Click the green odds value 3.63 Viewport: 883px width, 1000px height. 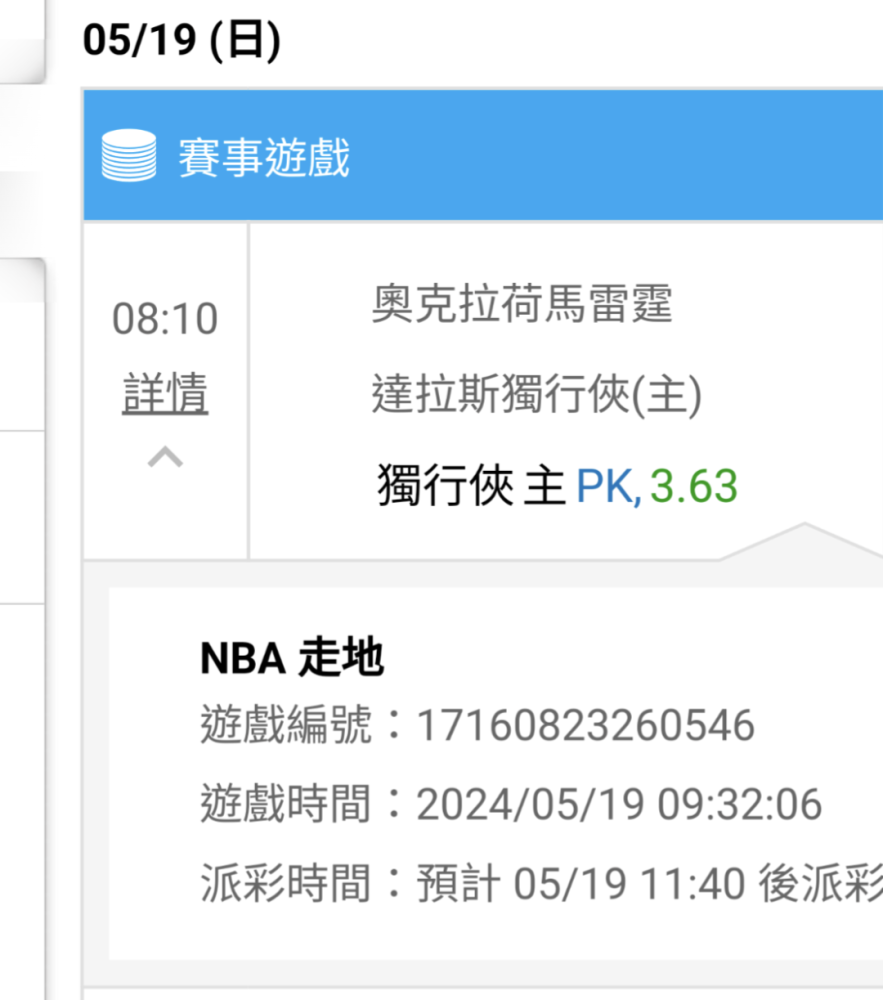point(694,487)
